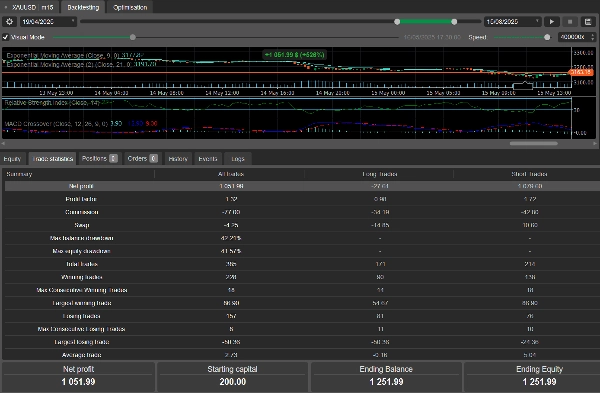Click the green profit badge on chart

[x=294, y=55]
